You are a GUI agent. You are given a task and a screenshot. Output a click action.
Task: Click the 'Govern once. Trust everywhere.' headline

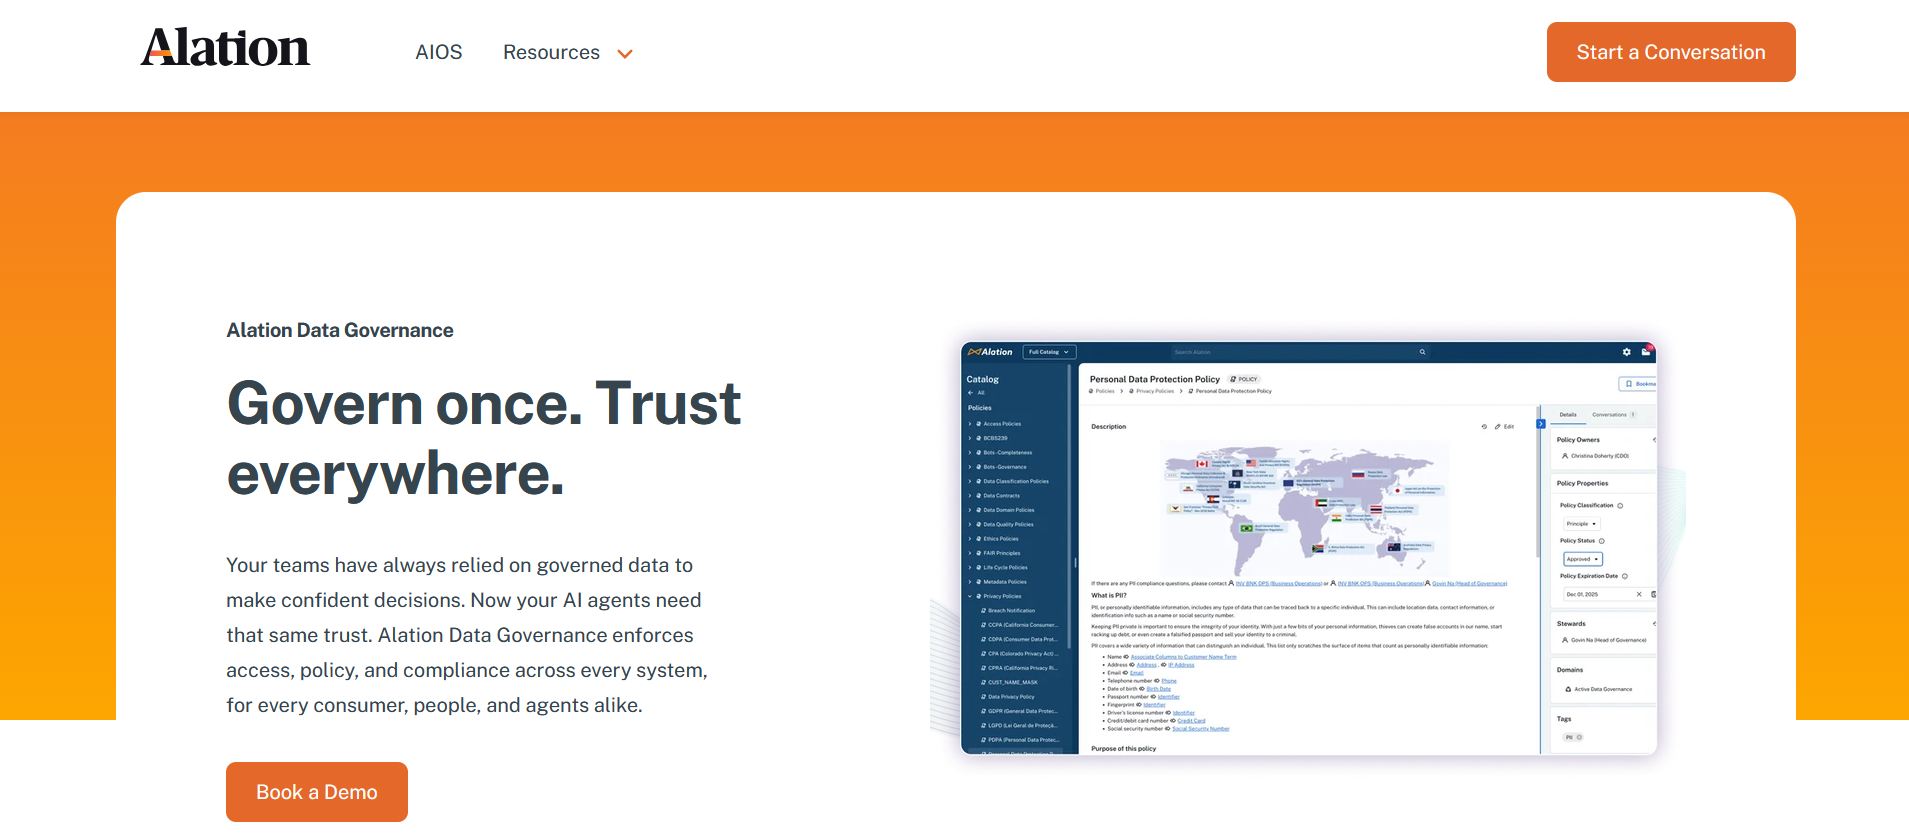484,438
